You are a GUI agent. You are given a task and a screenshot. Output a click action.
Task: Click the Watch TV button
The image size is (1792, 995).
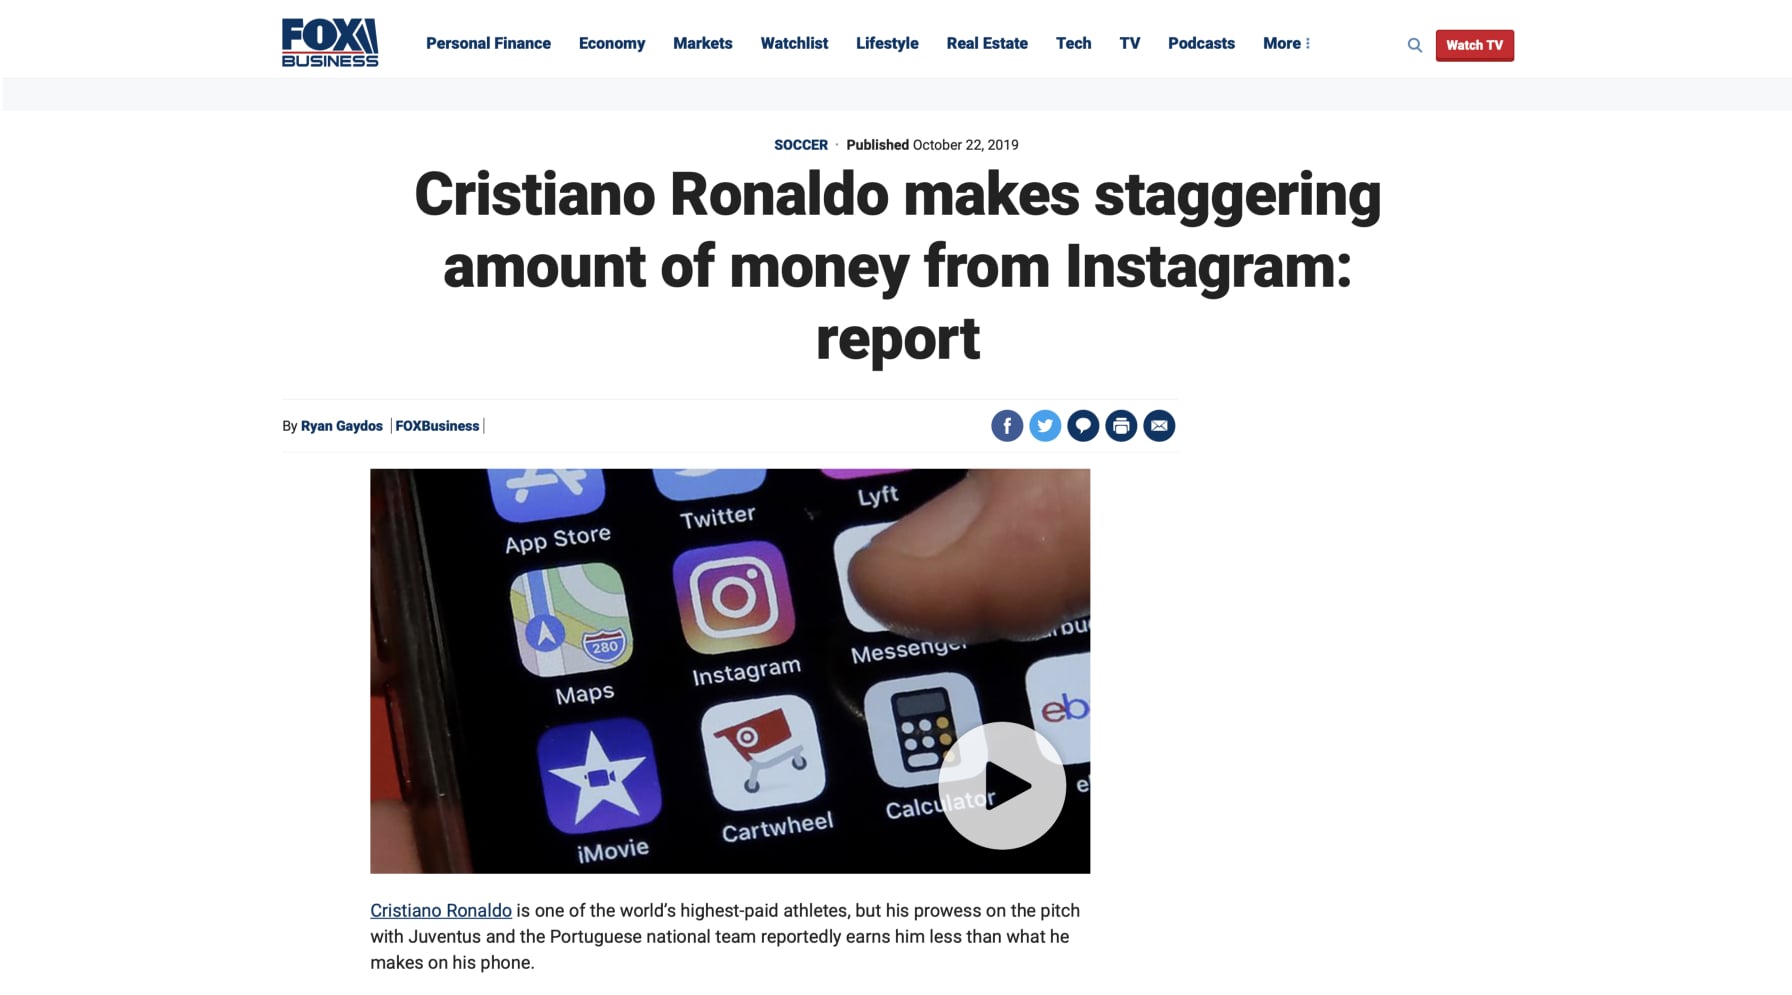click(1474, 45)
